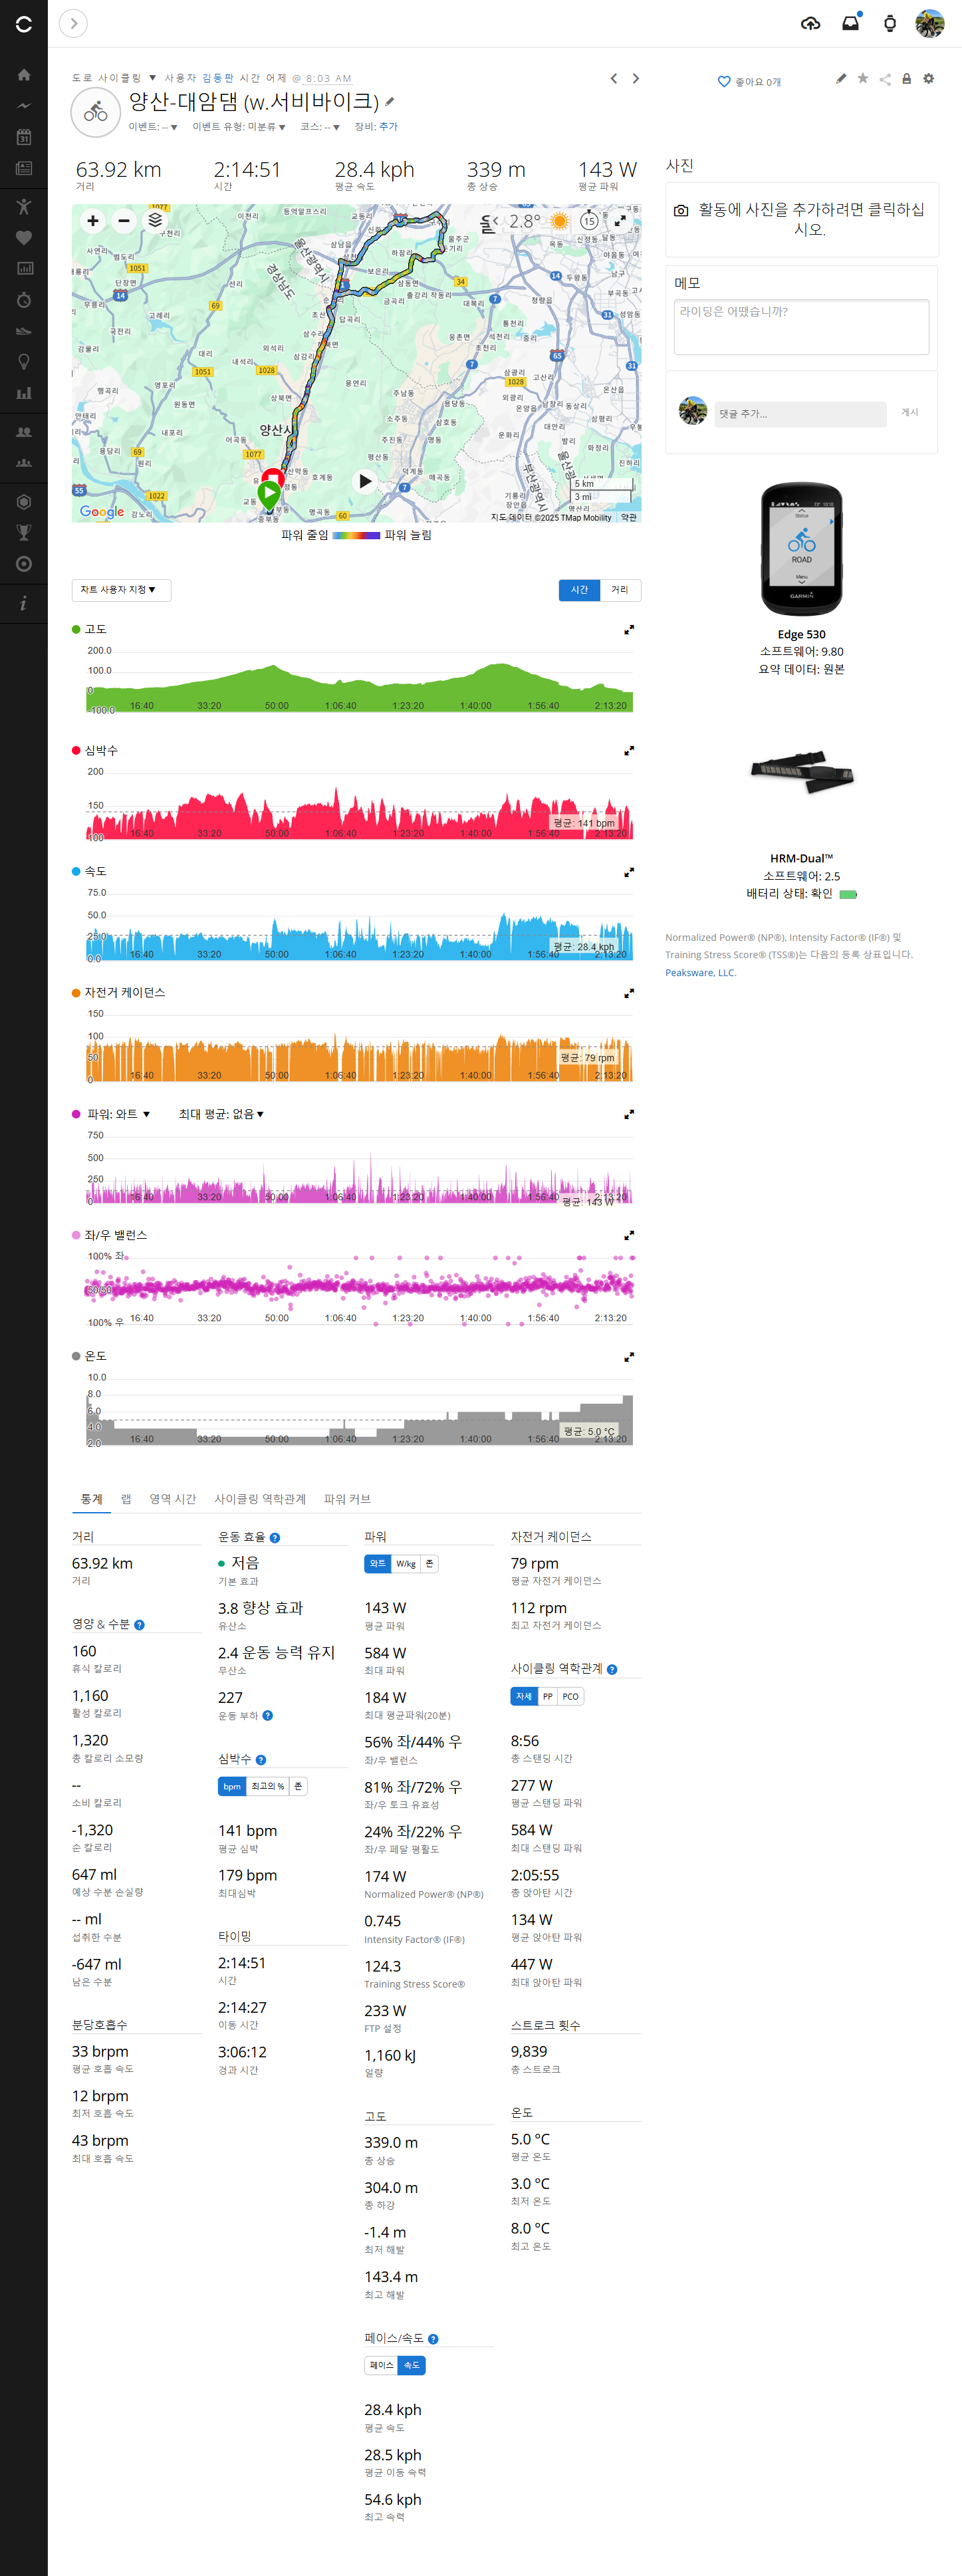Like the activity with the heart icon

(724, 82)
